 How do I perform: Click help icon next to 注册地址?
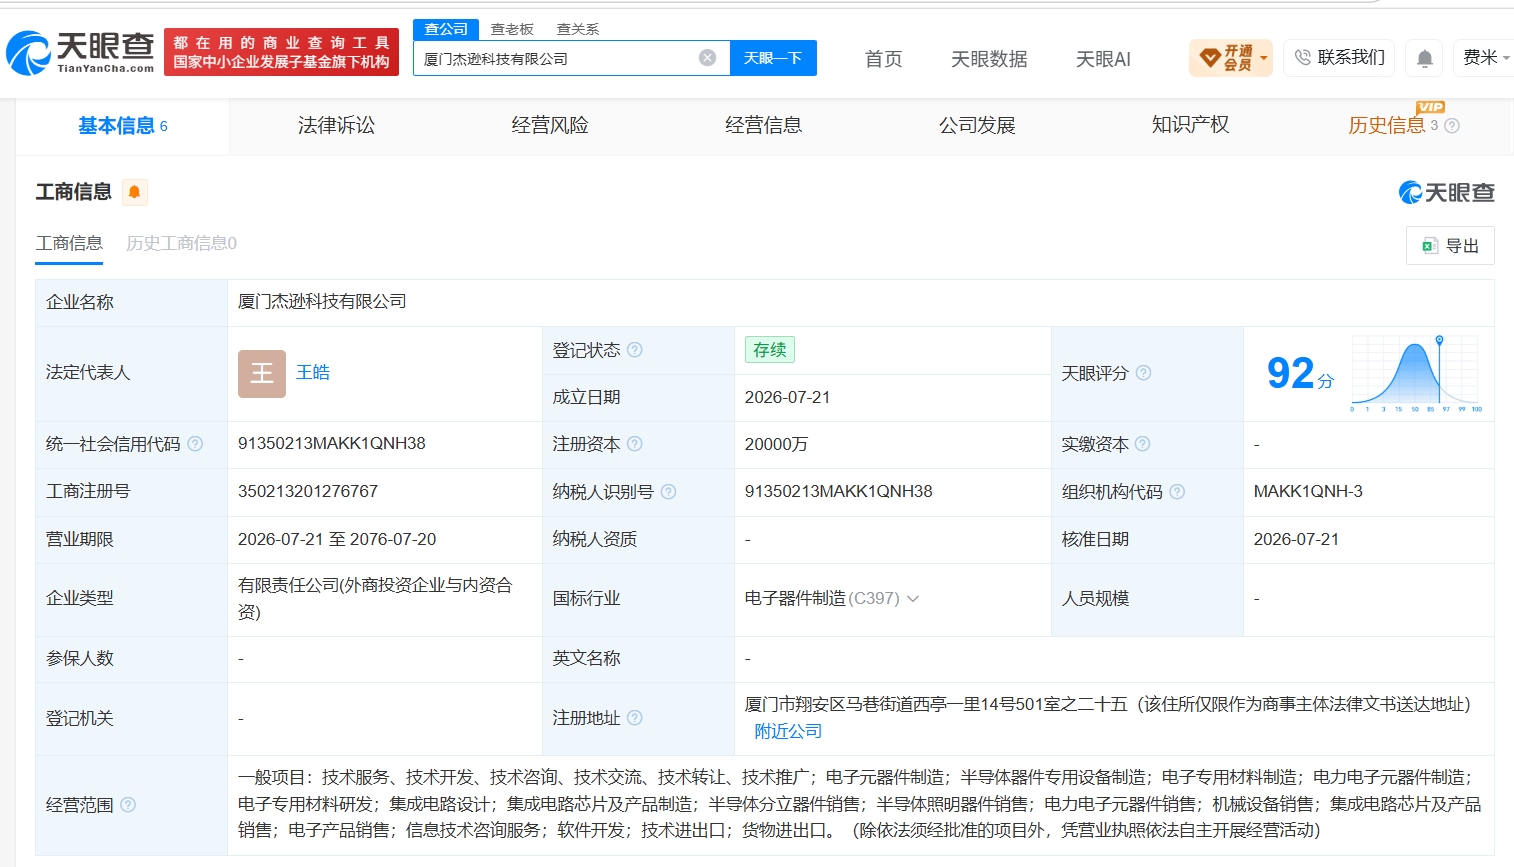point(635,718)
